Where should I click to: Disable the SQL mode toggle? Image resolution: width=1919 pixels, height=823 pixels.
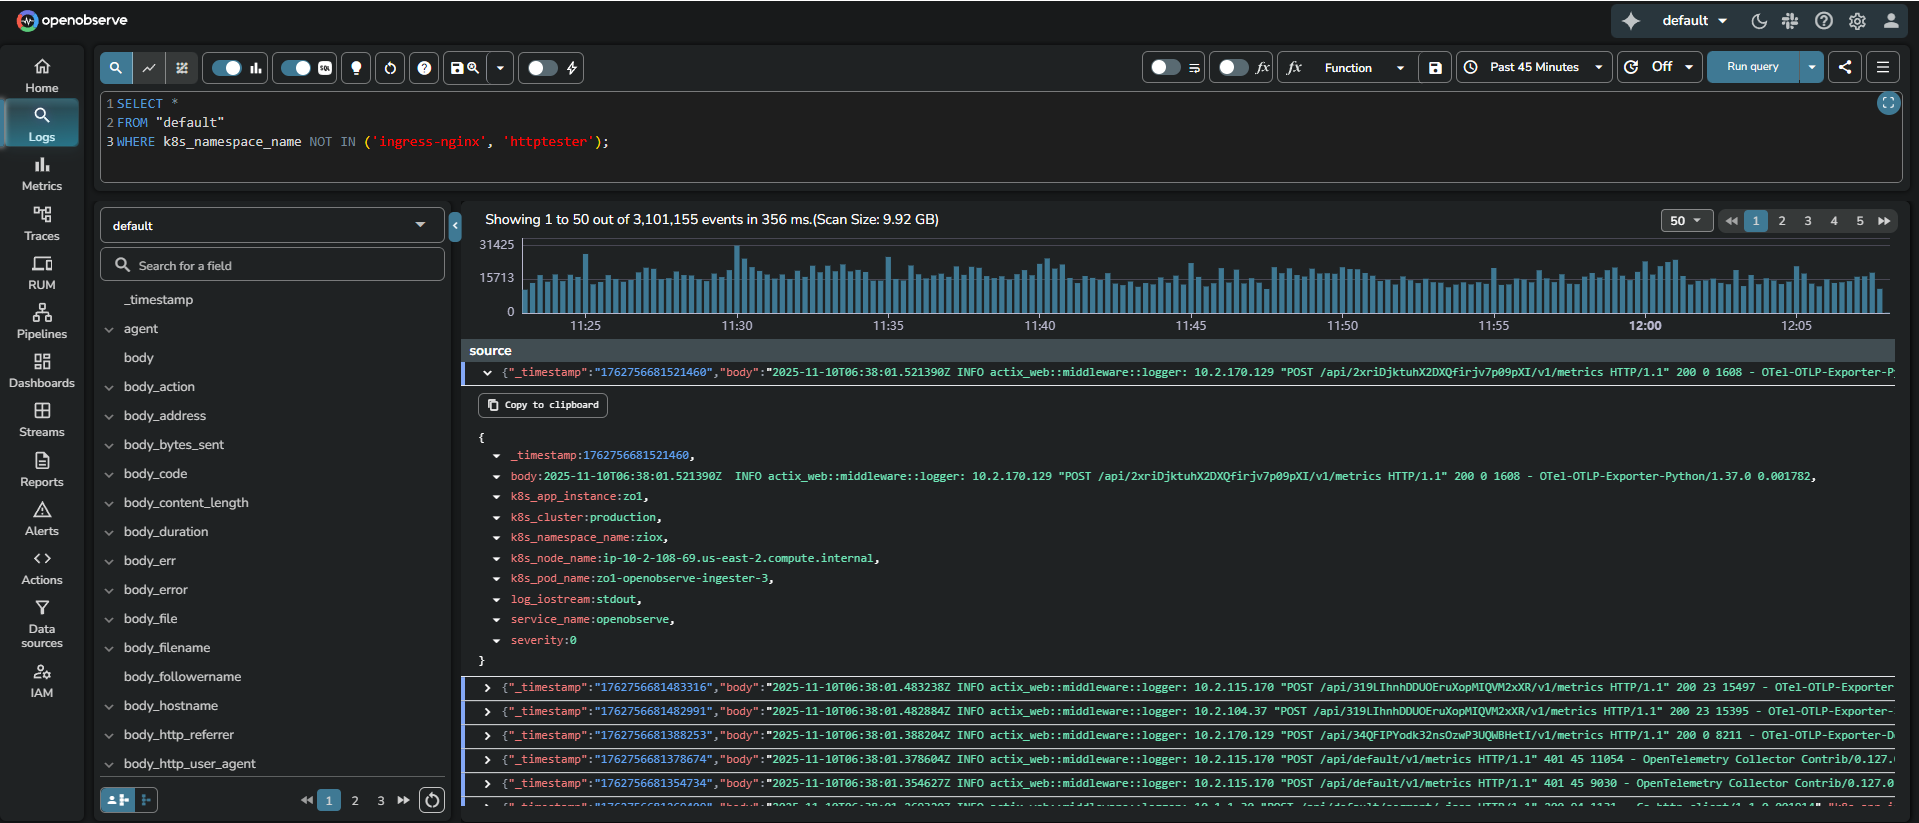pyautogui.click(x=296, y=68)
